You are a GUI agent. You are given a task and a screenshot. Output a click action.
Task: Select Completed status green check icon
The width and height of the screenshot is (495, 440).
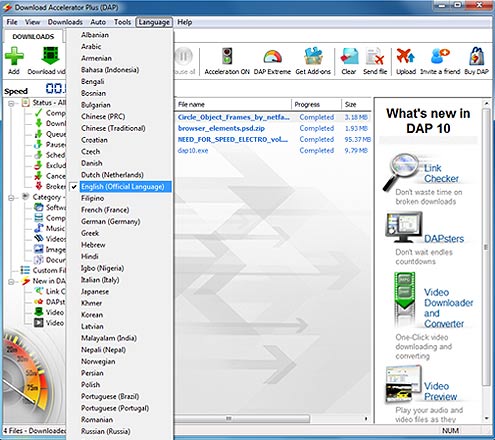tap(39, 113)
